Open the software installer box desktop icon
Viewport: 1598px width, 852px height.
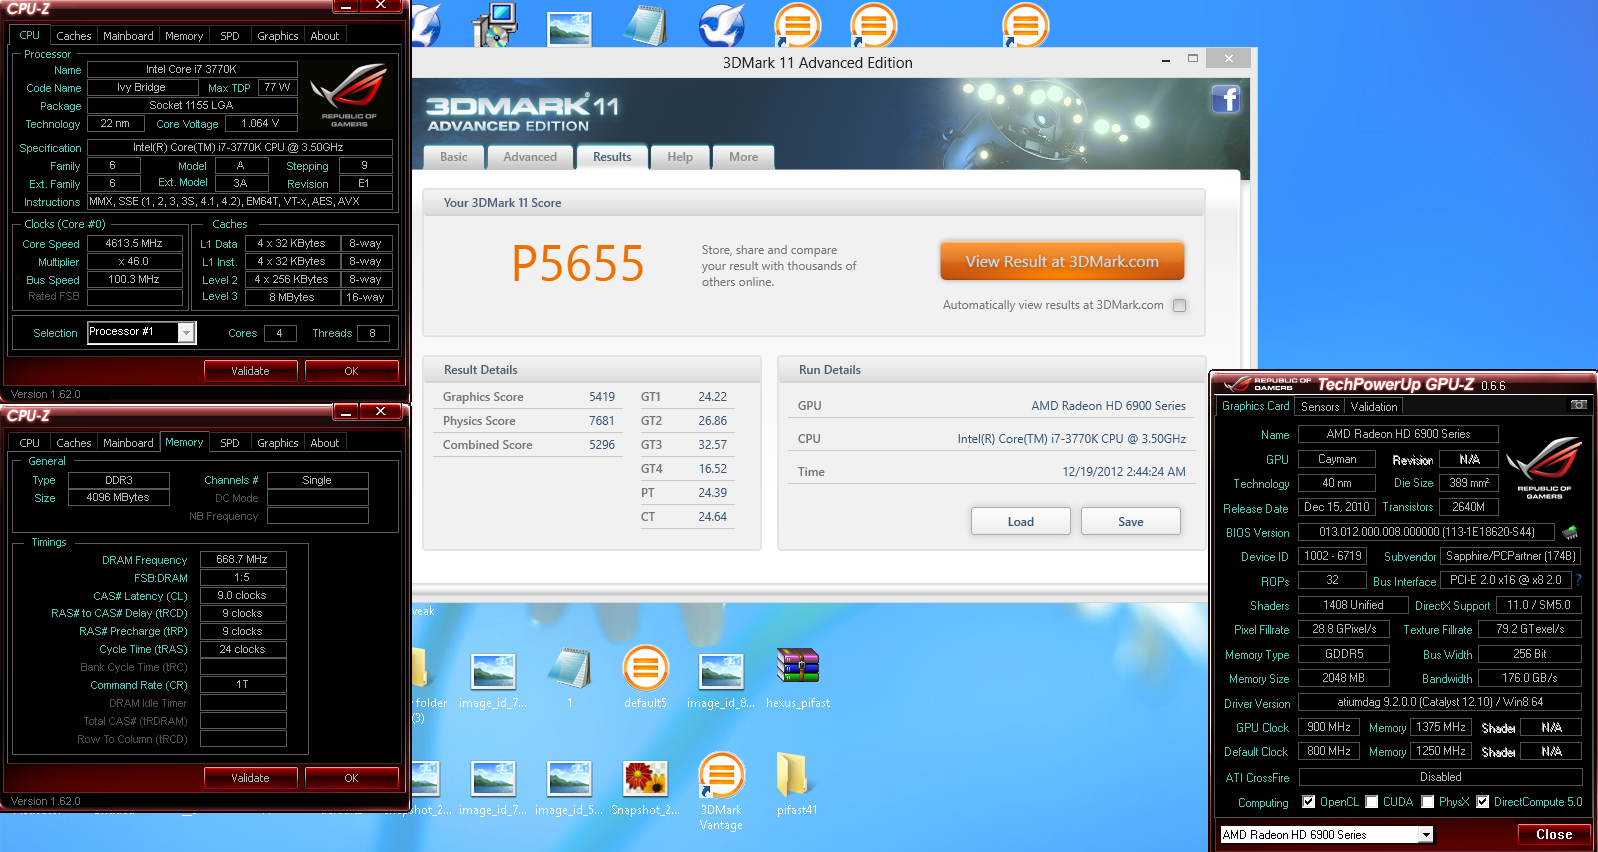tap(493, 25)
